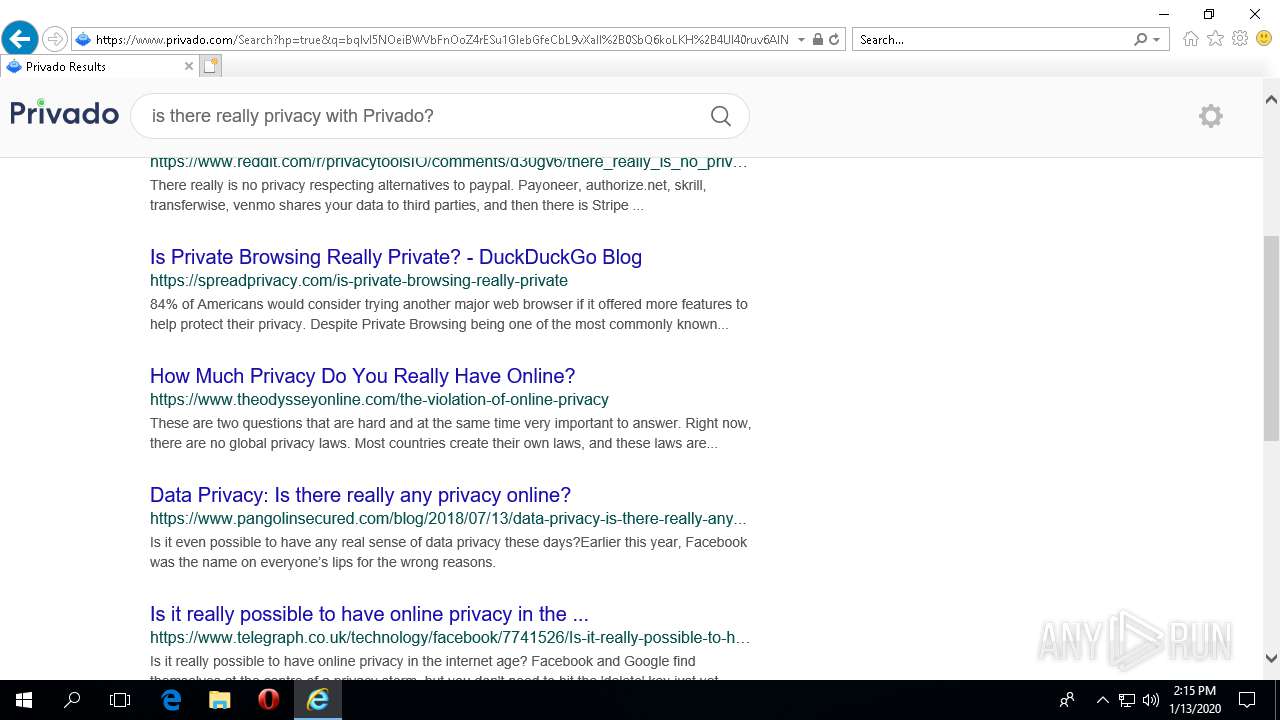Viewport: 1280px width, 720px height.
Task: Open Favorites star icon
Action: click(x=1215, y=39)
